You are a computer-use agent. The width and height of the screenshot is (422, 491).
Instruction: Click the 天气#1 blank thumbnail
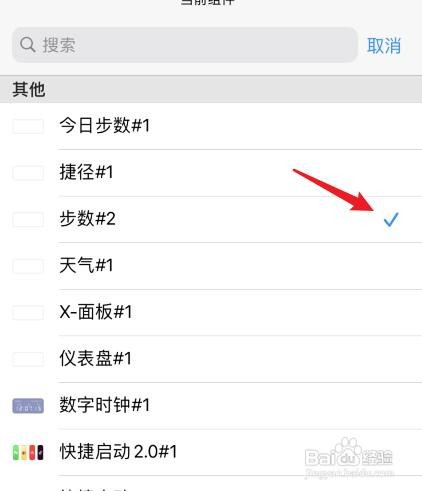coord(28,266)
